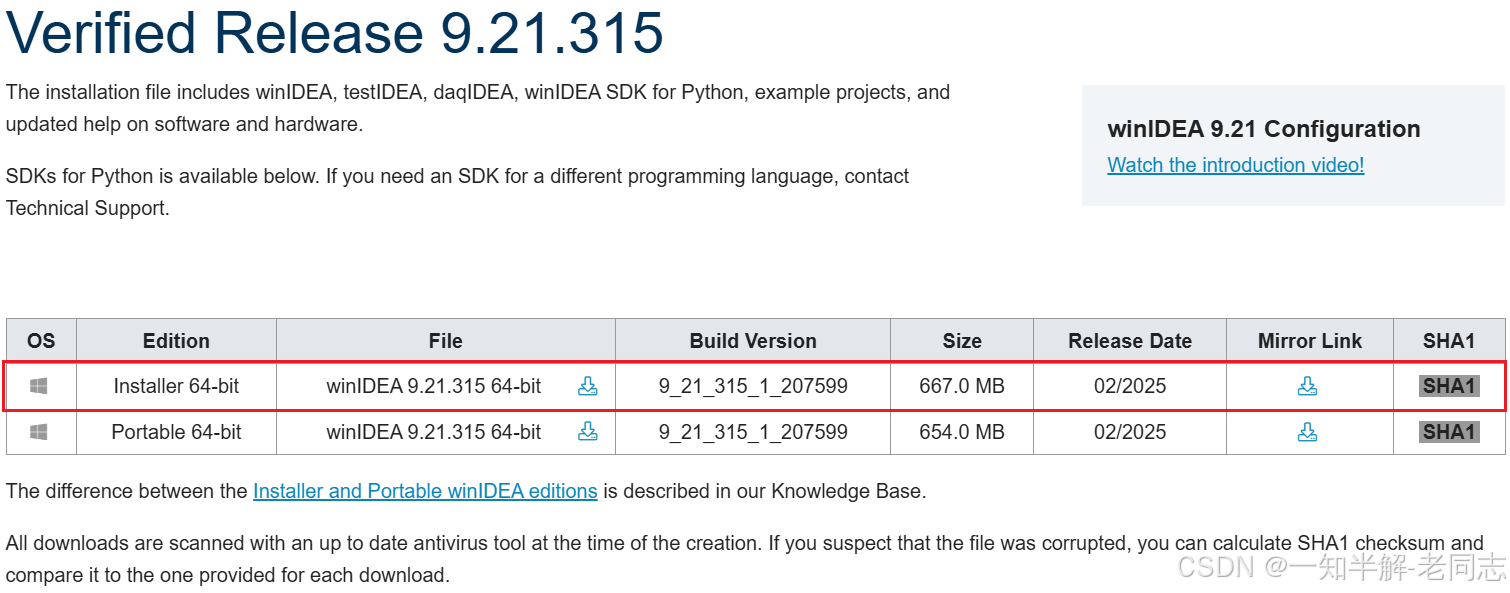Open the Watch the introduction video link

tap(1235, 165)
